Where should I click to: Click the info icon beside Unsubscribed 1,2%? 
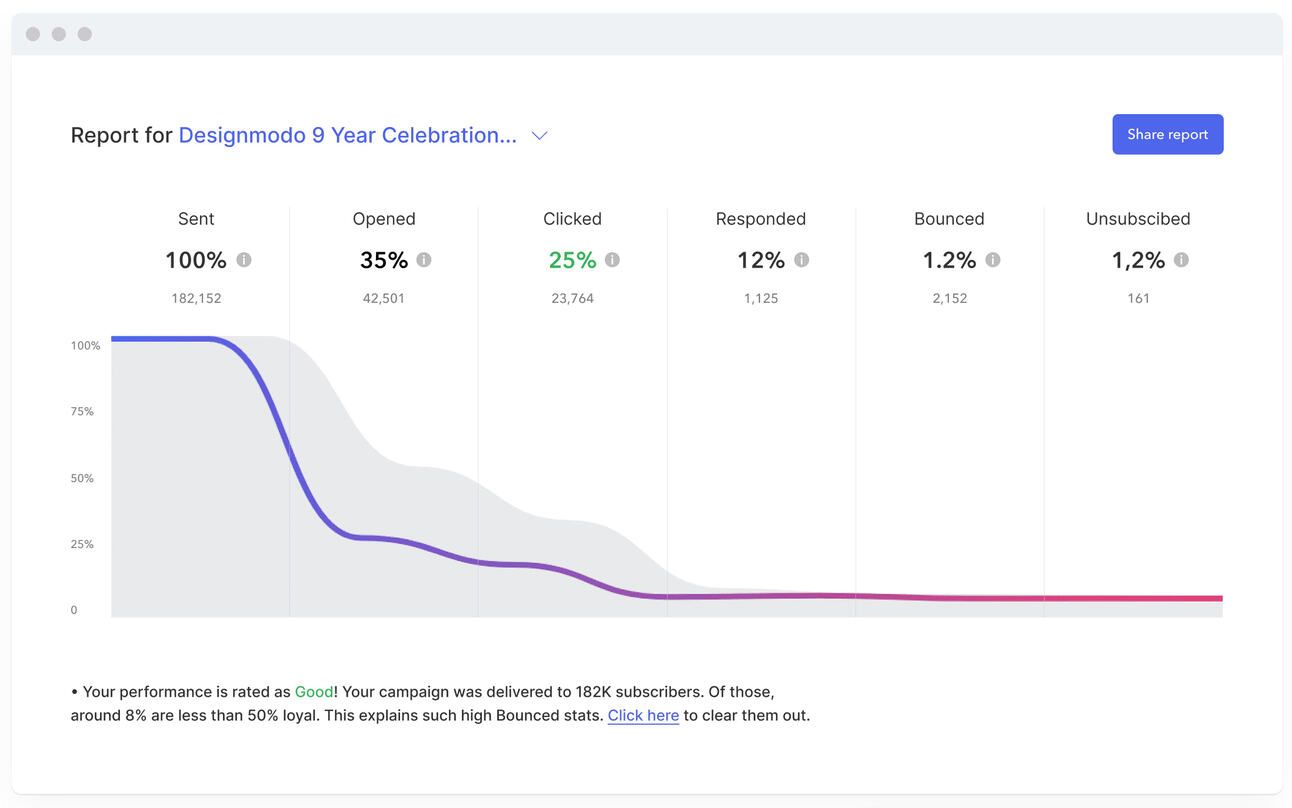coord(1181,260)
